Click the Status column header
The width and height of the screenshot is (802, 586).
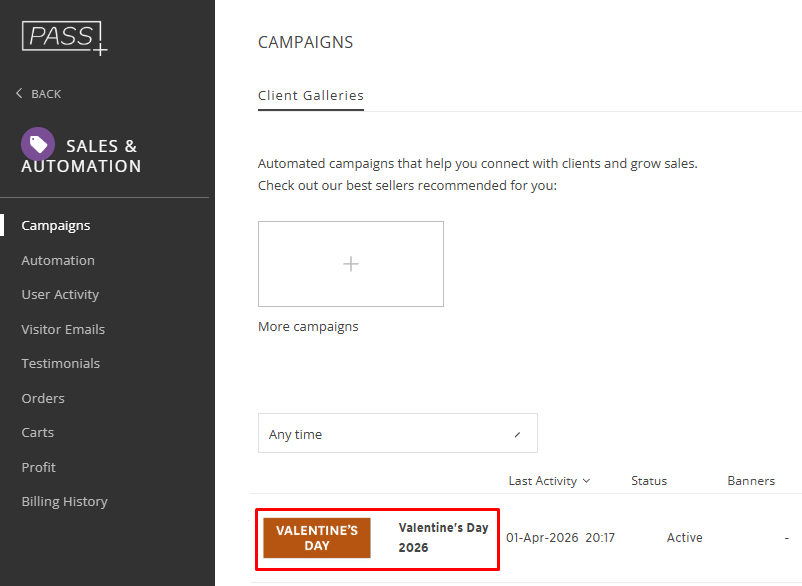(649, 481)
